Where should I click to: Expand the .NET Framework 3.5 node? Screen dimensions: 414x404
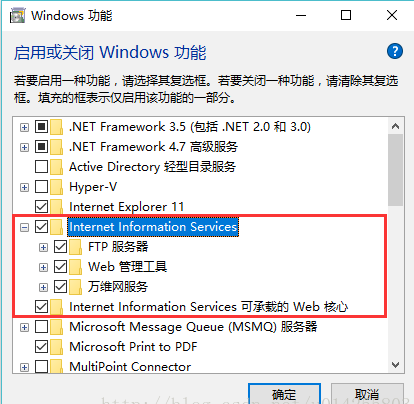24,127
